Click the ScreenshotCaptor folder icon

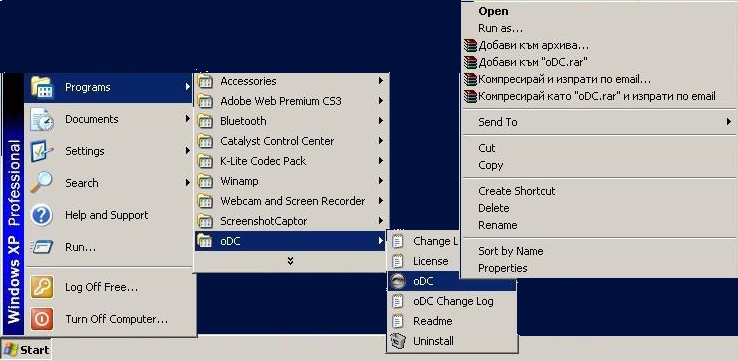205,221
